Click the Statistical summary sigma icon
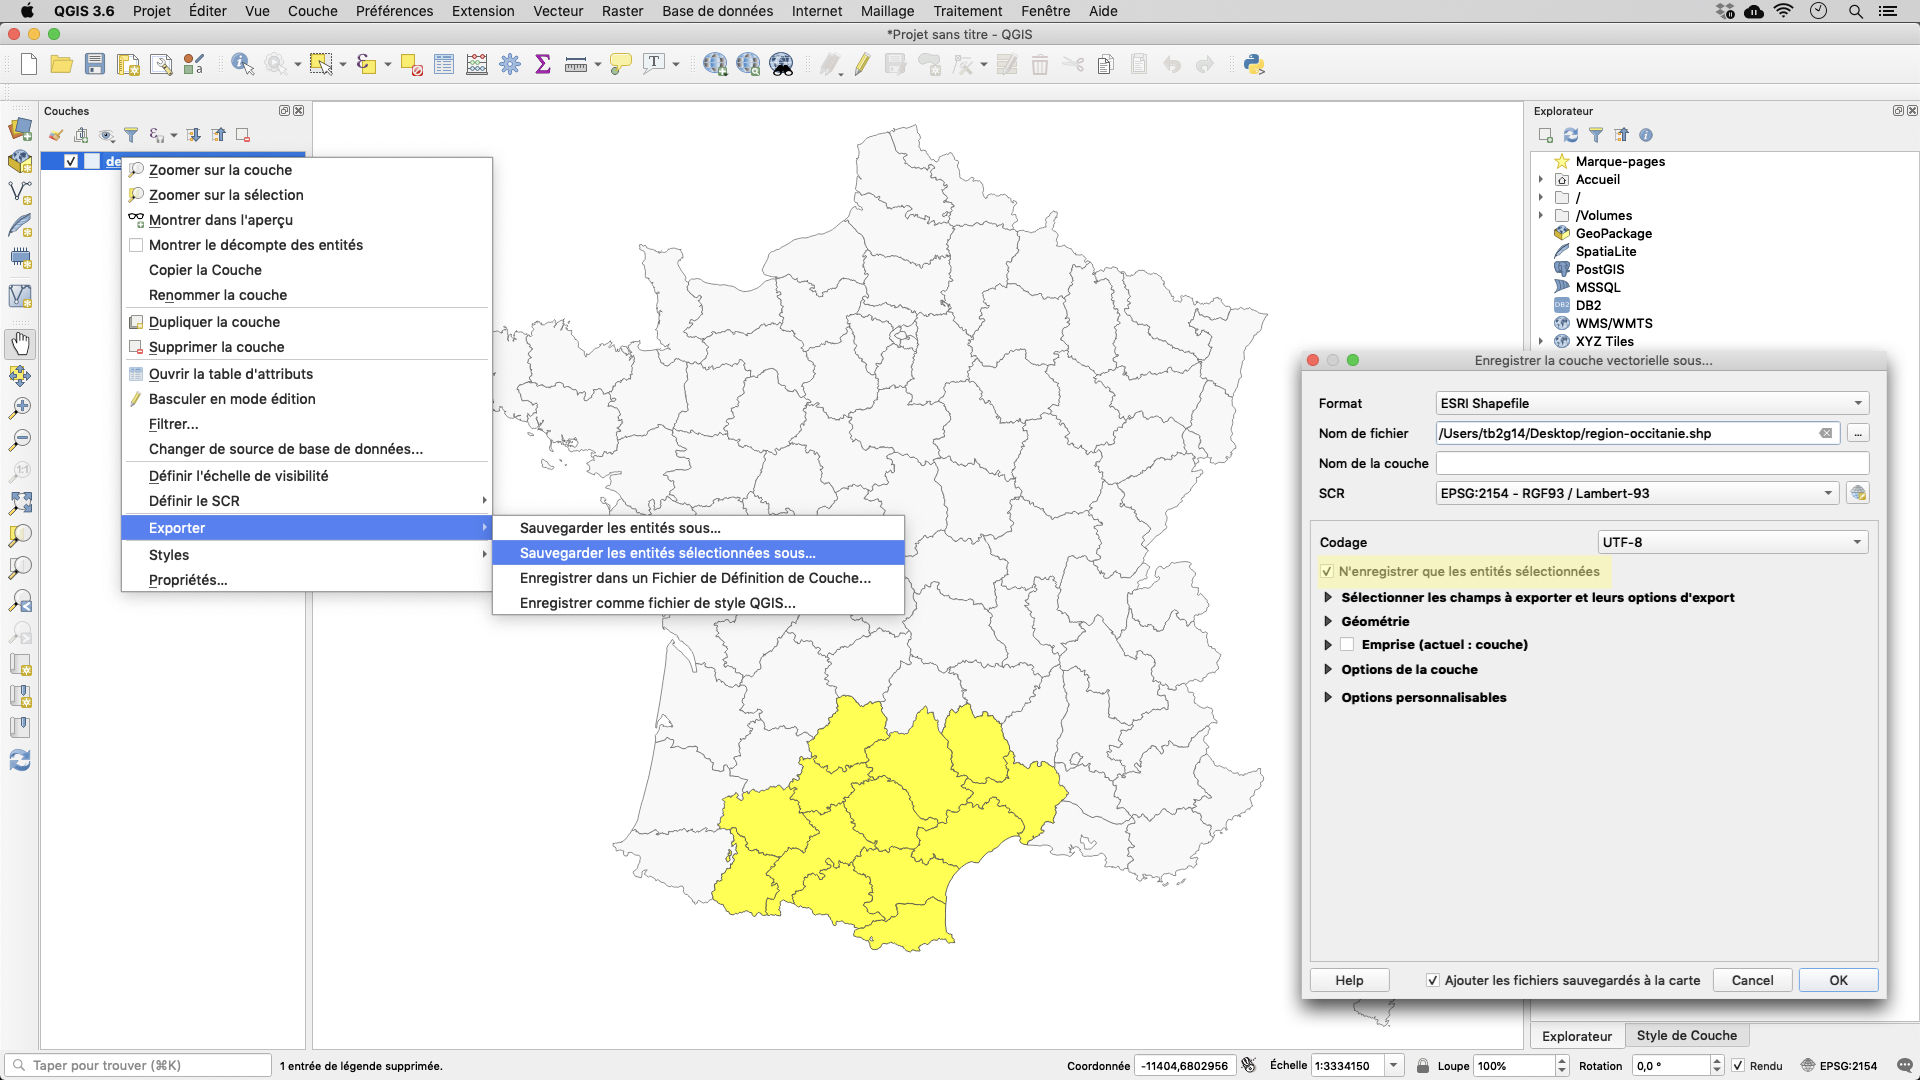Viewport: 1920px width, 1080px height. point(543,65)
